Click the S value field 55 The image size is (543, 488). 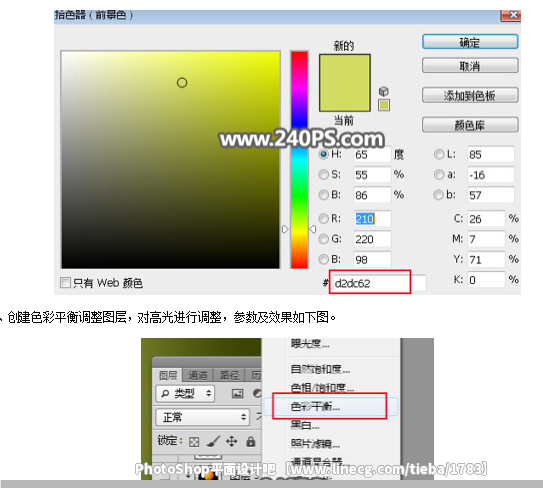click(372, 175)
